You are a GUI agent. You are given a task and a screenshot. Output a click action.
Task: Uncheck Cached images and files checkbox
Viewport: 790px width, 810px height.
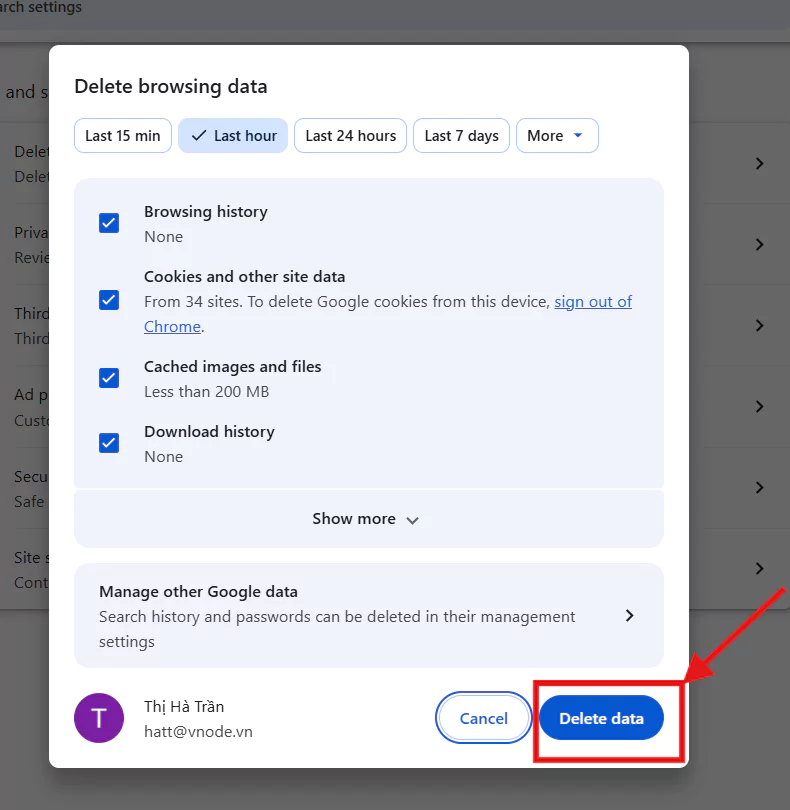pyautogui.click(x=109, y=378)
